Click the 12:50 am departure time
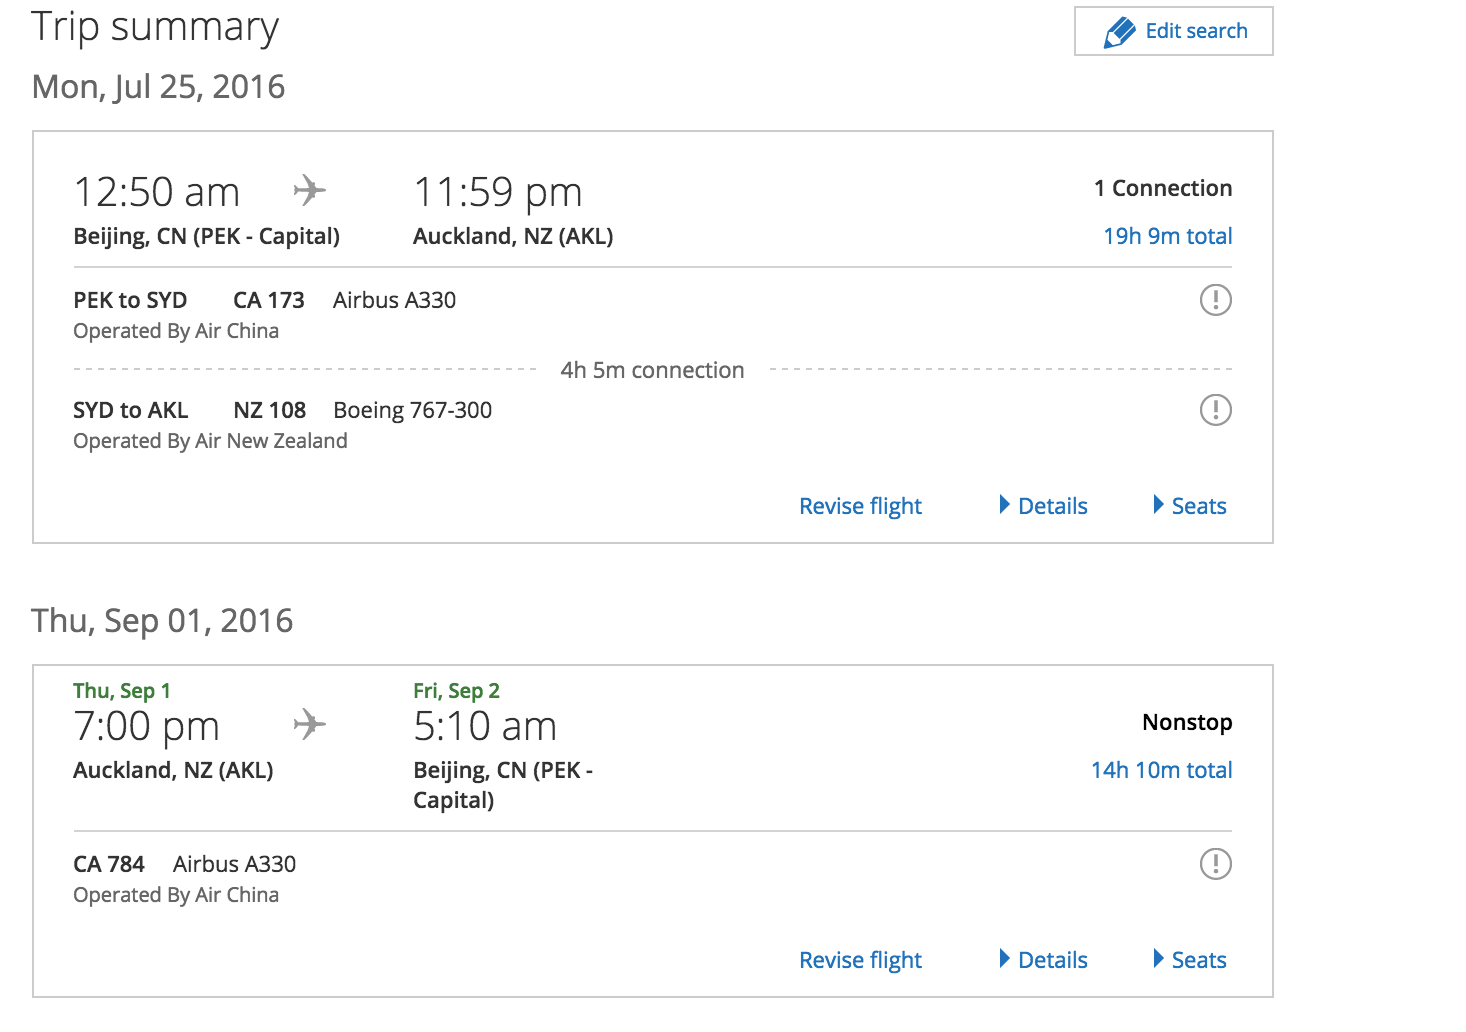This screenshot has width=1466, height=1032. tap(157, 192)
